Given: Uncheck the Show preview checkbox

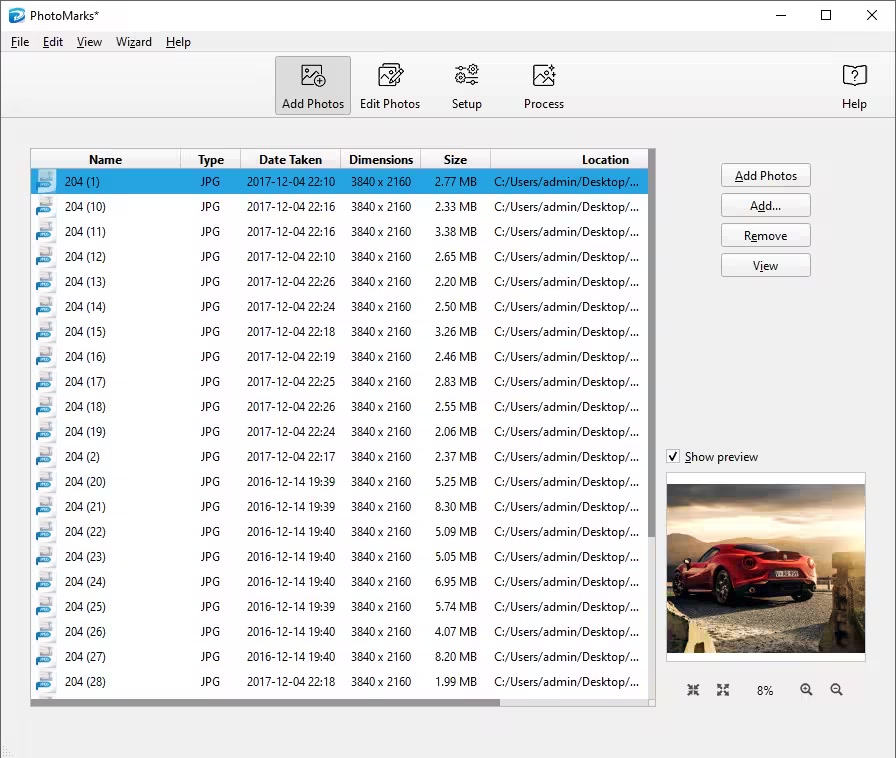Looking at the screenshot, I should coord(674,457).
